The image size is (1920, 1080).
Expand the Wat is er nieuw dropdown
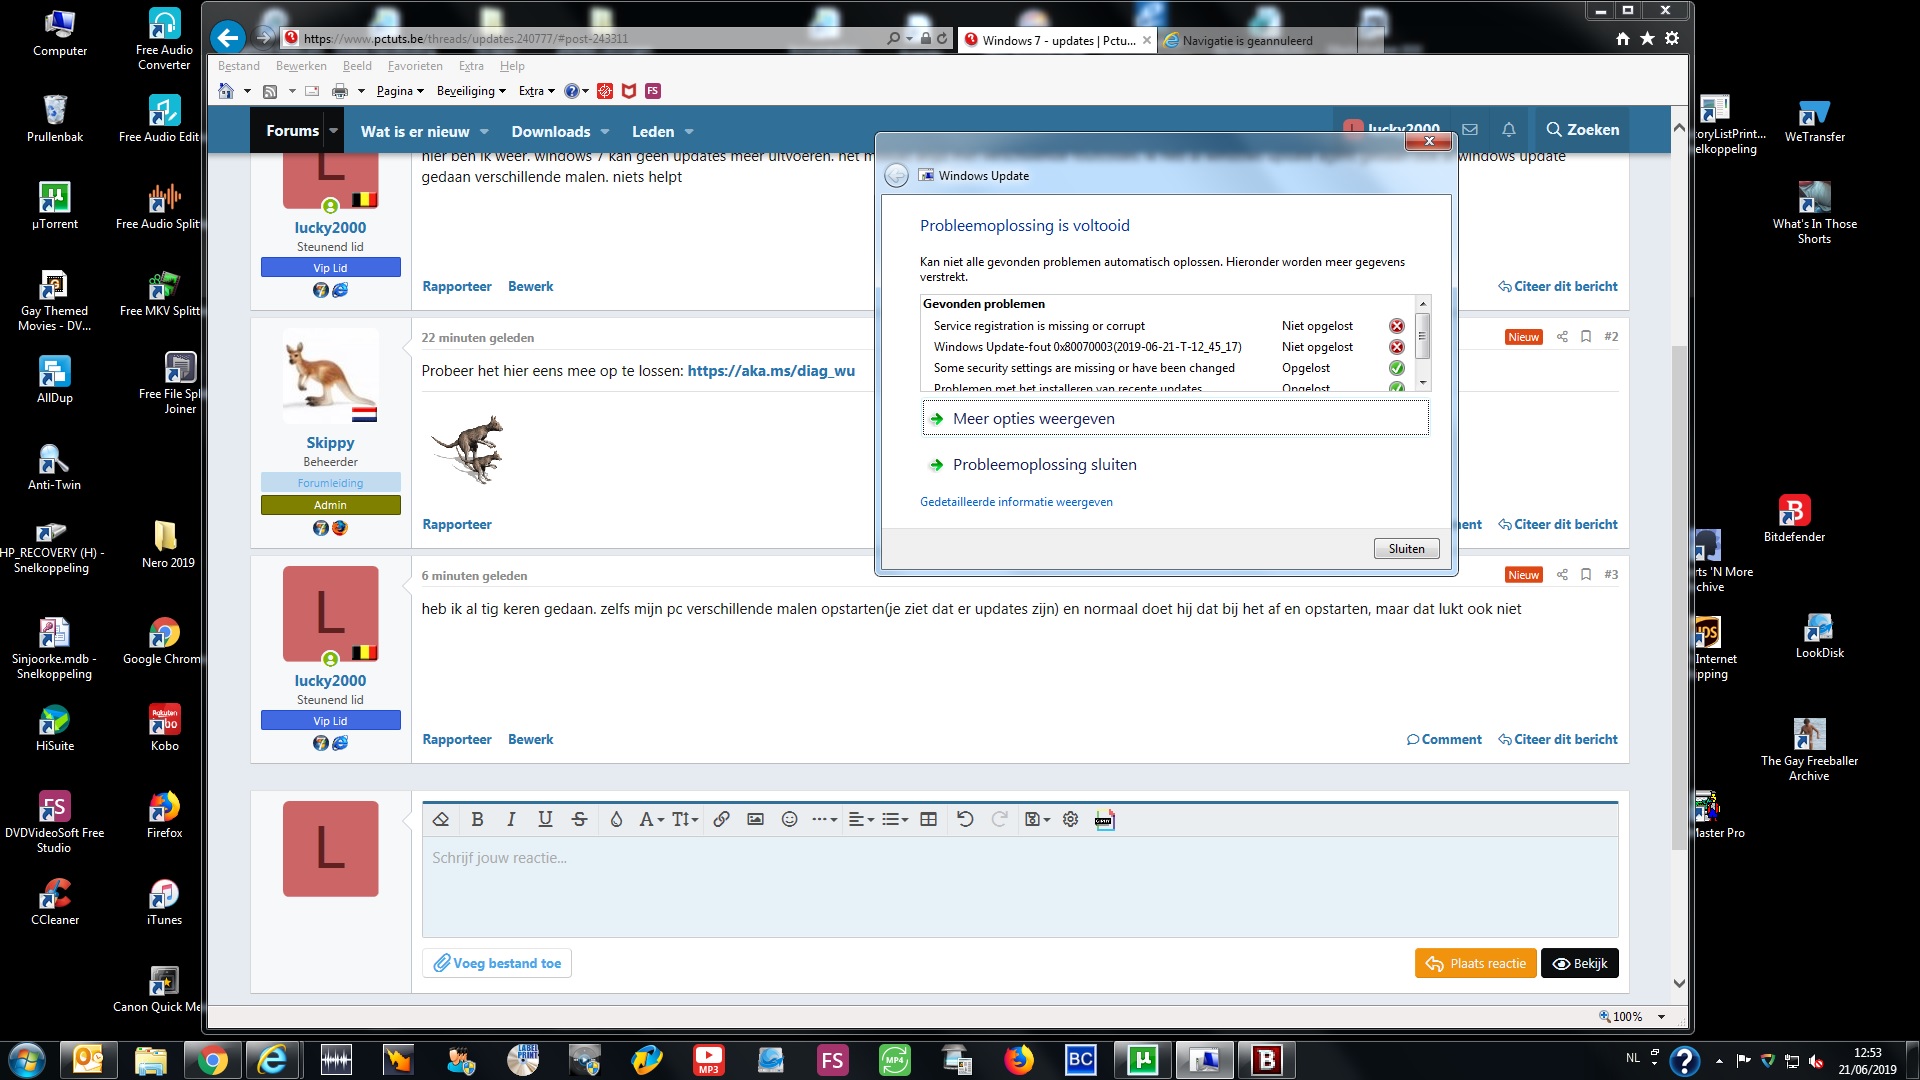[x=485, y=132]
